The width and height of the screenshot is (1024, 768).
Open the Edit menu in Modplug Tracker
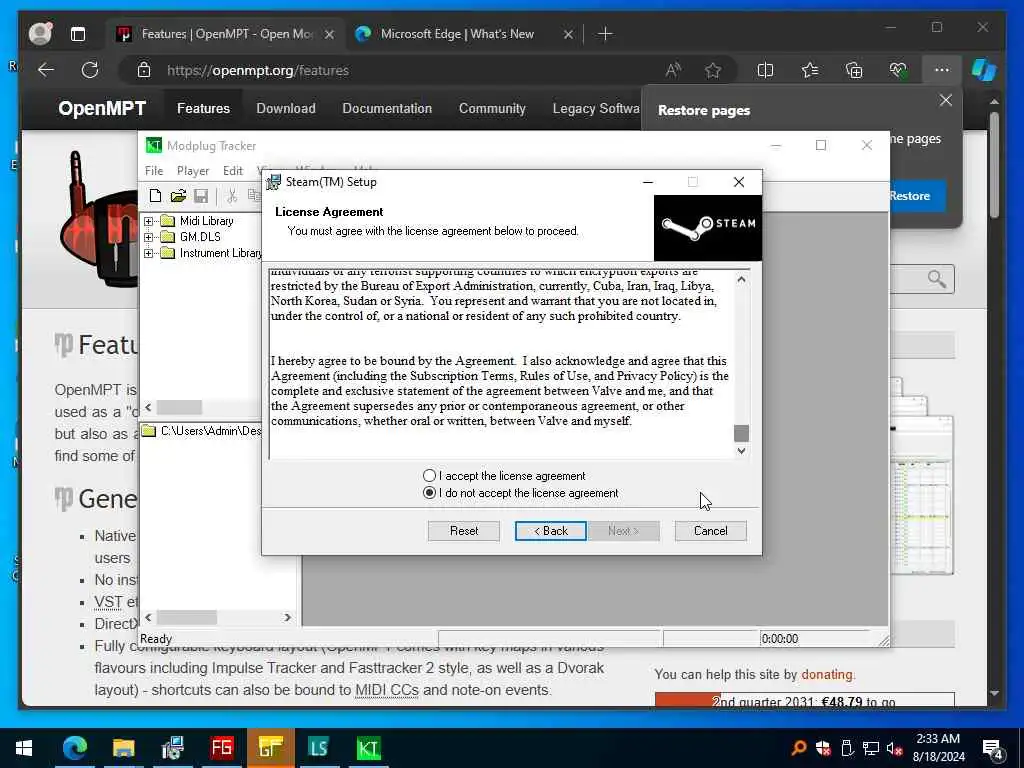(x=232, y=171)
